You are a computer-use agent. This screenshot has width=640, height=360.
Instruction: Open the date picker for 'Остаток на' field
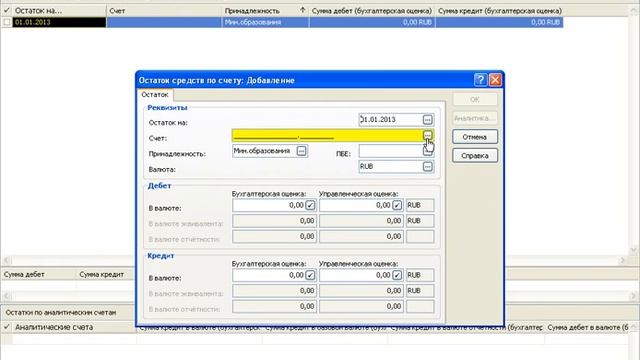tap(427, 120)
